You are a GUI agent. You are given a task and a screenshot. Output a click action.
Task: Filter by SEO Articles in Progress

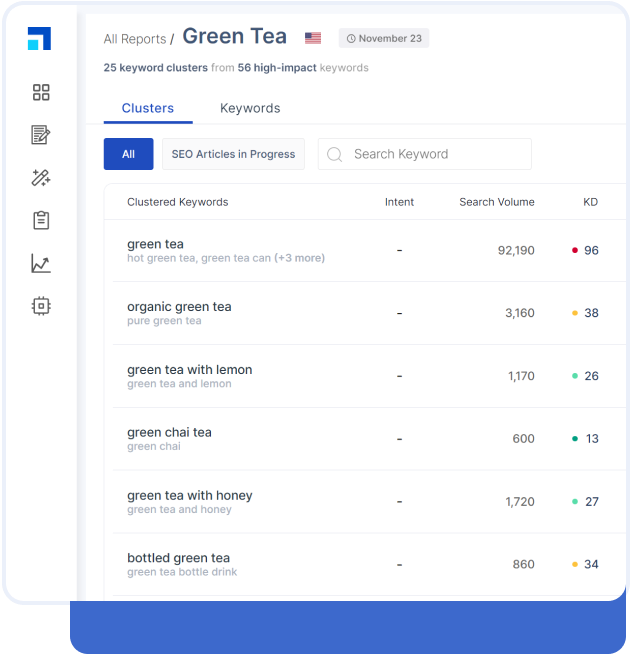pos(233,154)
